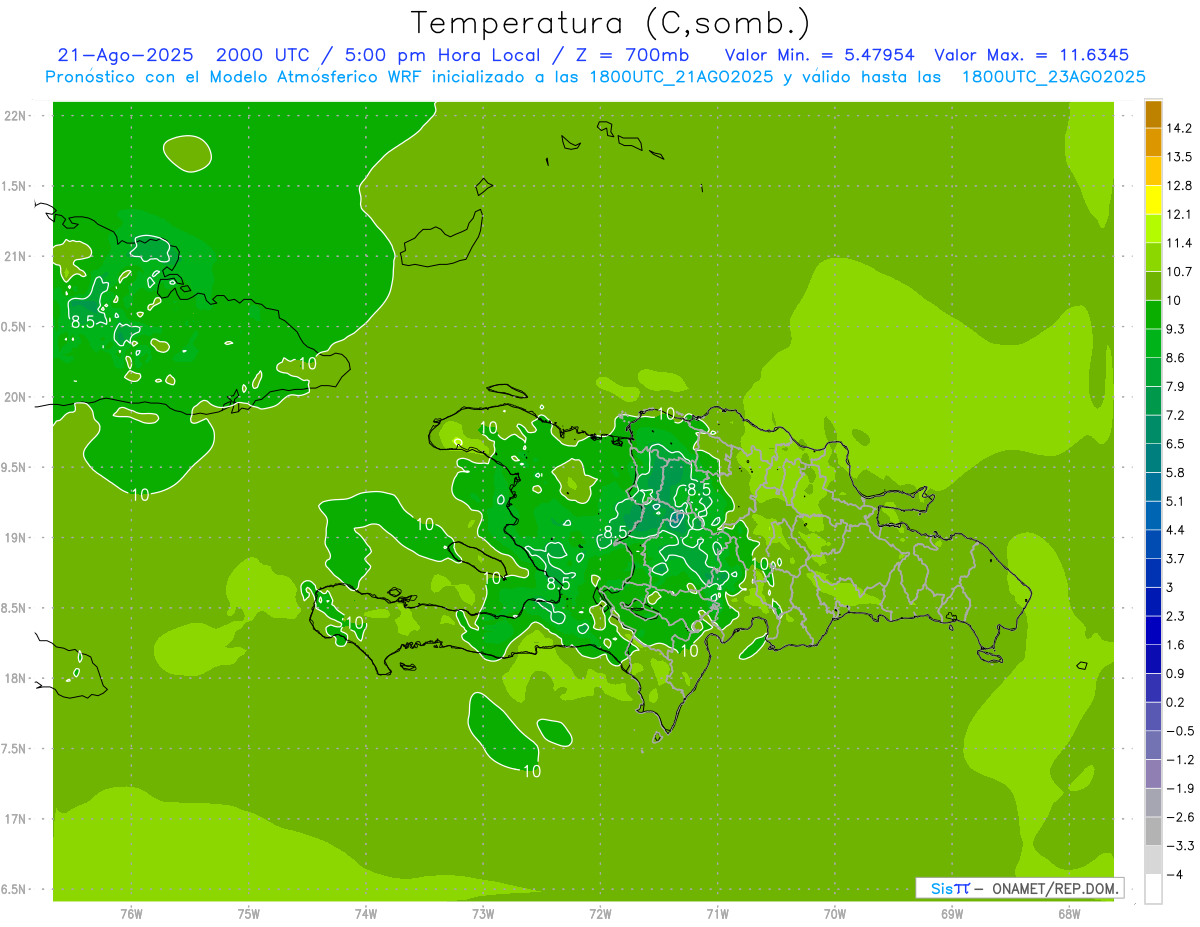This screenshot has width=1200, height=927.
Task: Click the 'Temperatura (C,somb.)' chart title
Action: tap(610, 23)
